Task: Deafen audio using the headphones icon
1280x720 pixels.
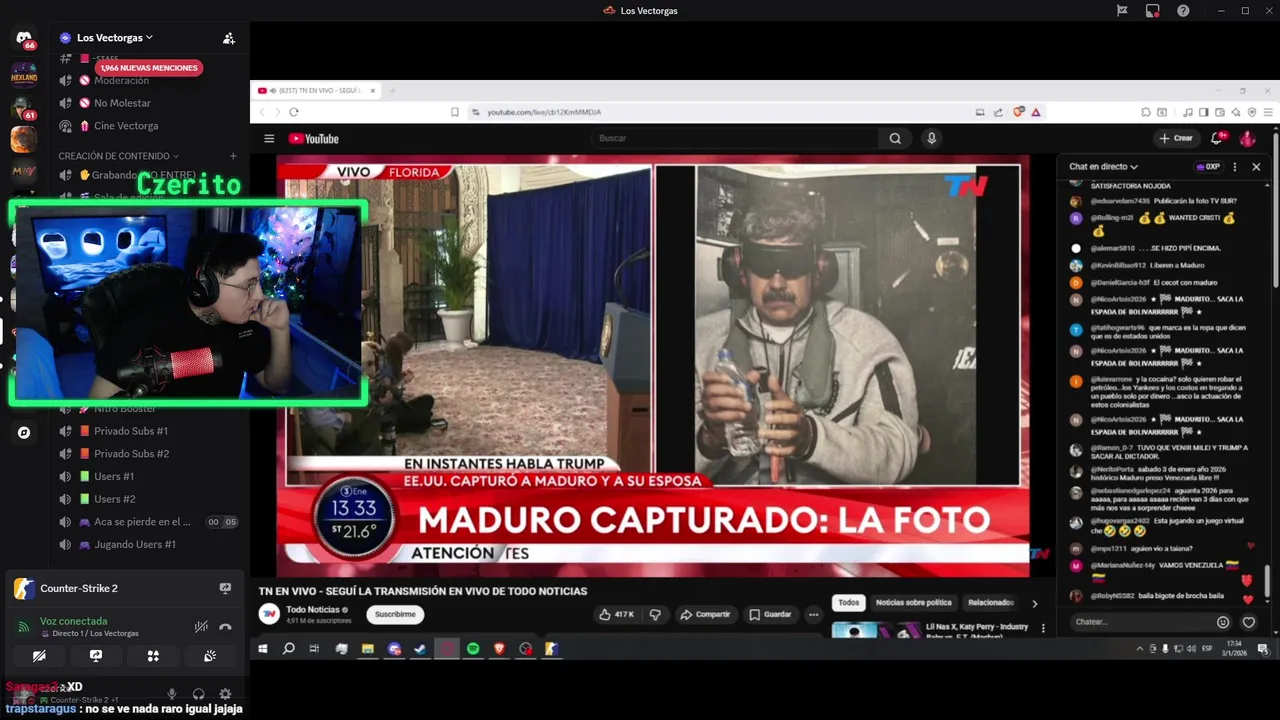Action: [199, 694]
